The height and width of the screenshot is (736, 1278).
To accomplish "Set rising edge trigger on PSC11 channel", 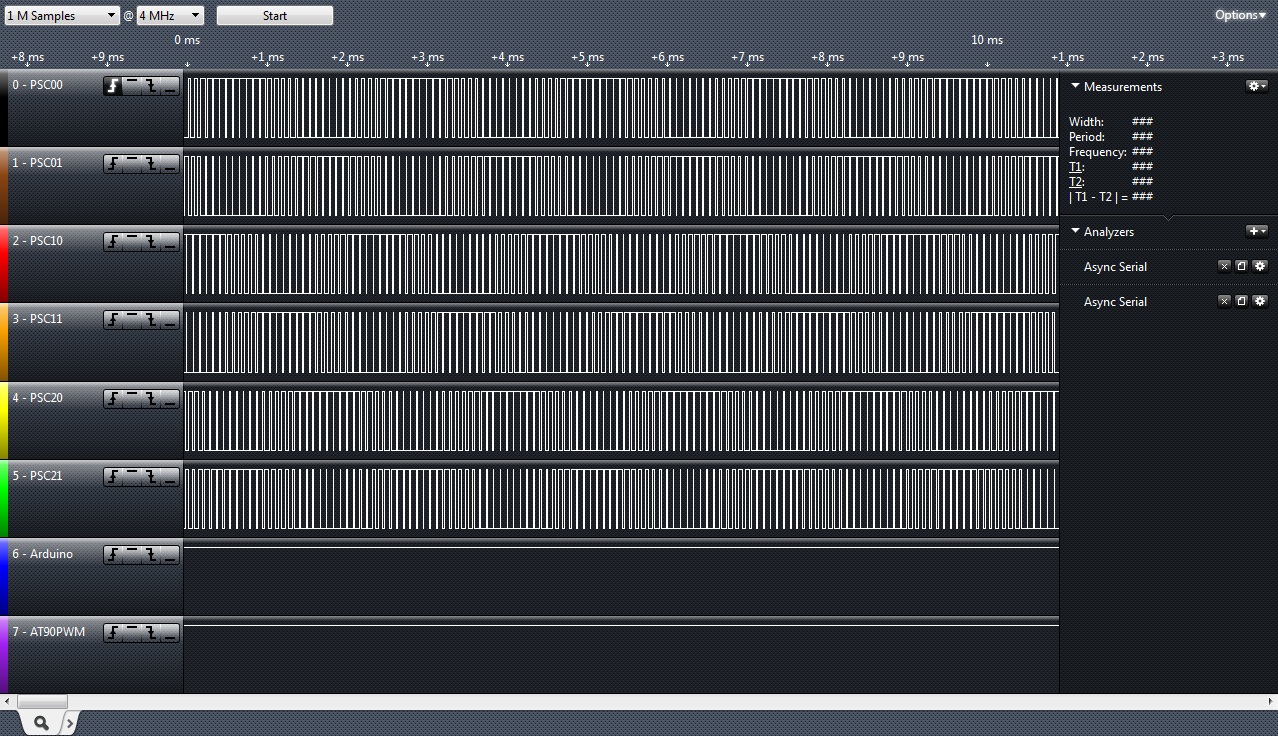I will (113, 320).
